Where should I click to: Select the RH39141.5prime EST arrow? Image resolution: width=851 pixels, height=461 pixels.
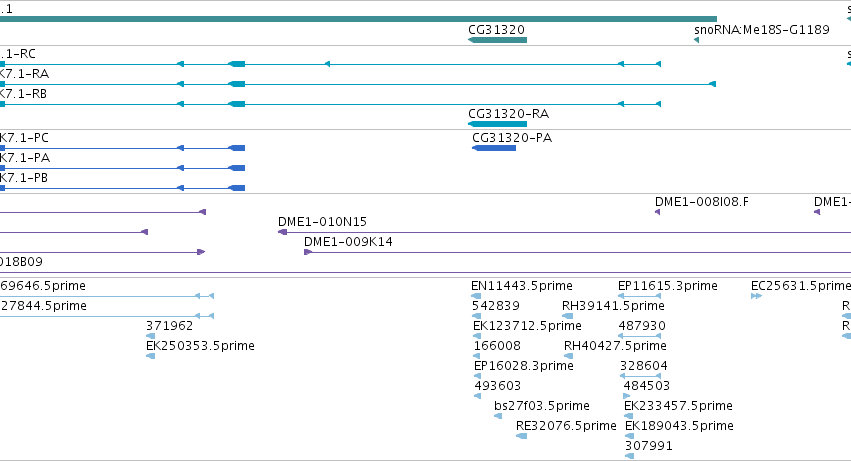[568, 316]
